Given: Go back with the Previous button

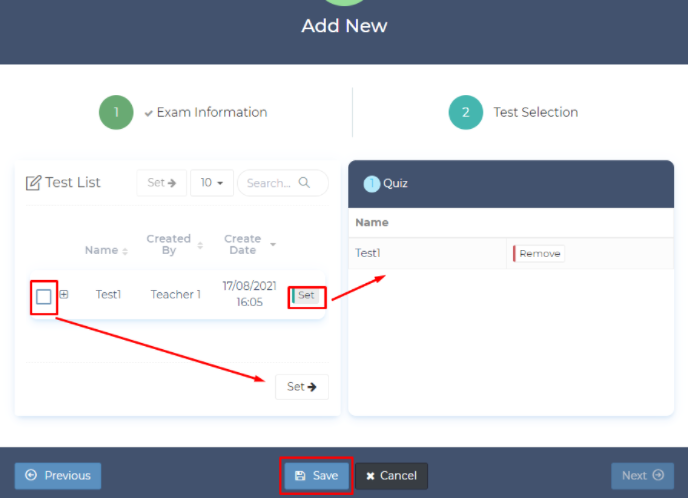Looking at the screenshot, I should 58,476.
